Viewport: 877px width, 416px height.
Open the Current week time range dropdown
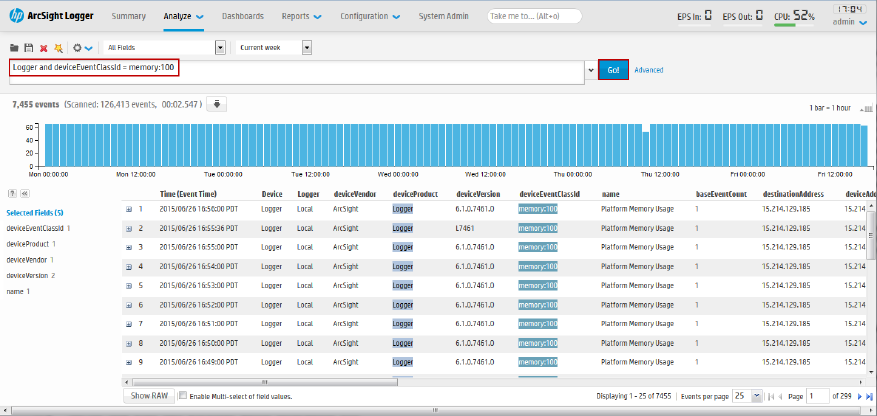(307, 48)
